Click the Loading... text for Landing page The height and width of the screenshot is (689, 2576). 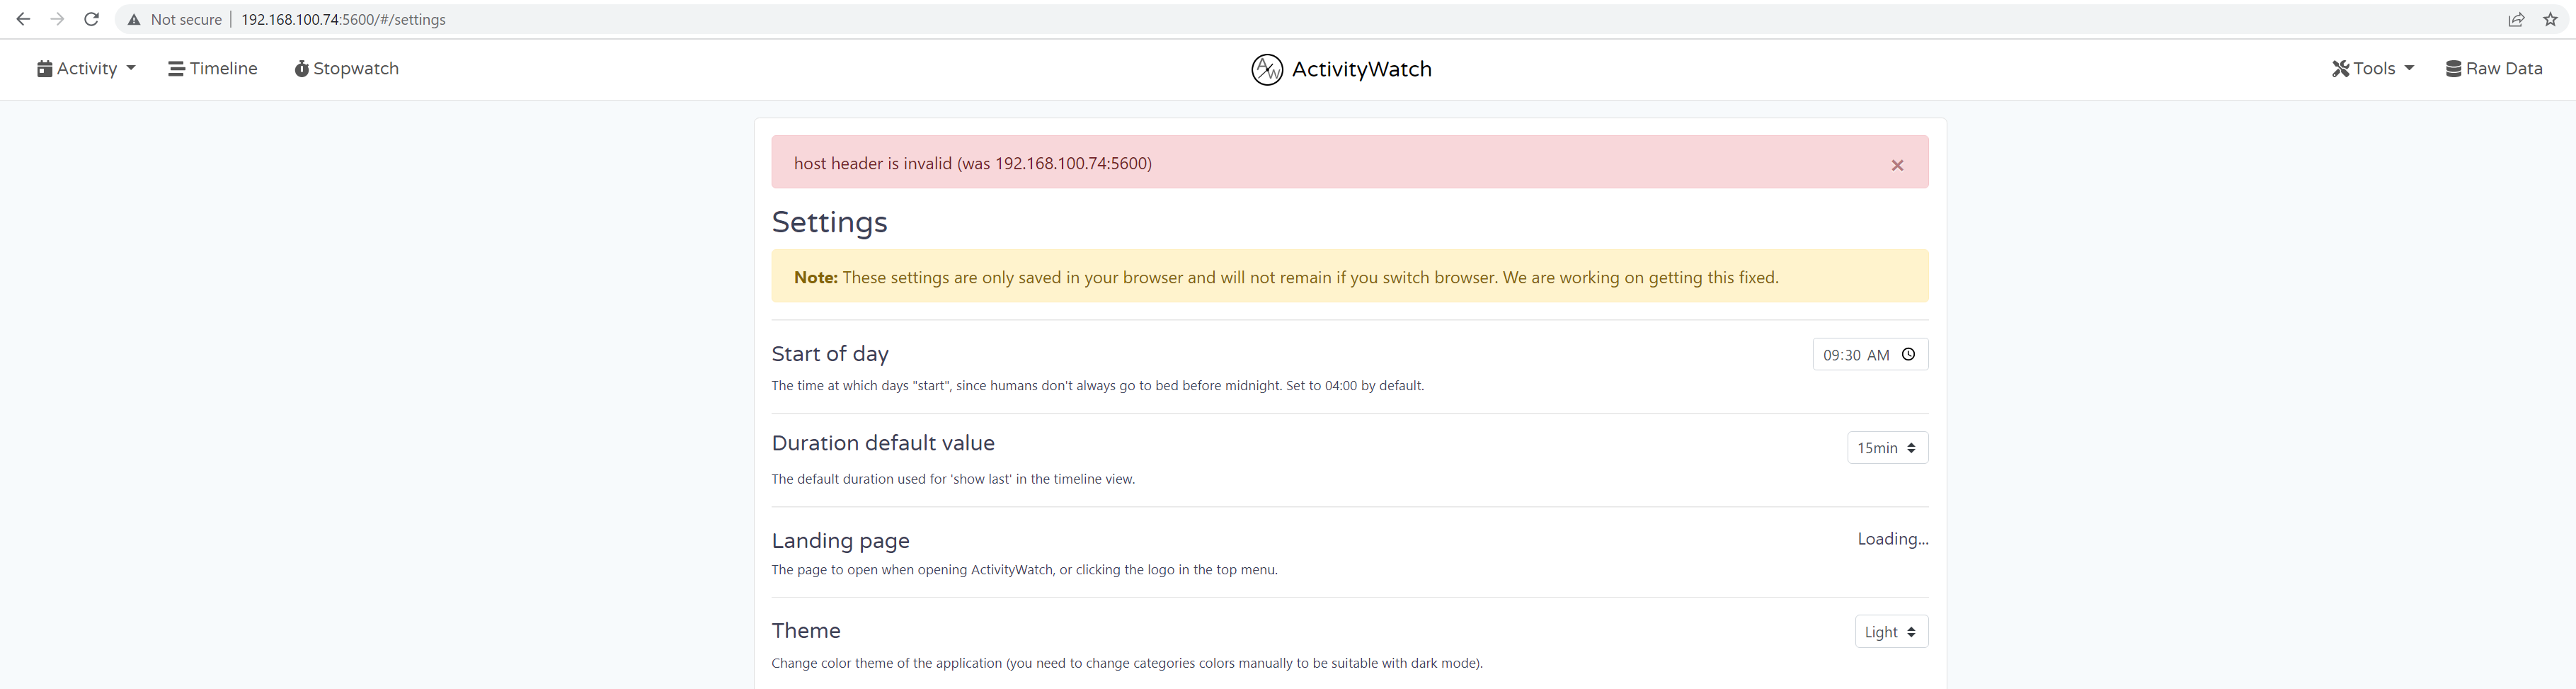coord(1893,539)
